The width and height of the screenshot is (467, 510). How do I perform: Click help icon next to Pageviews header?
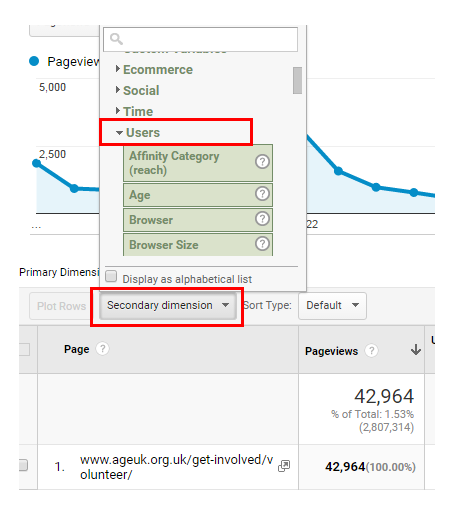tap(371, 351)
